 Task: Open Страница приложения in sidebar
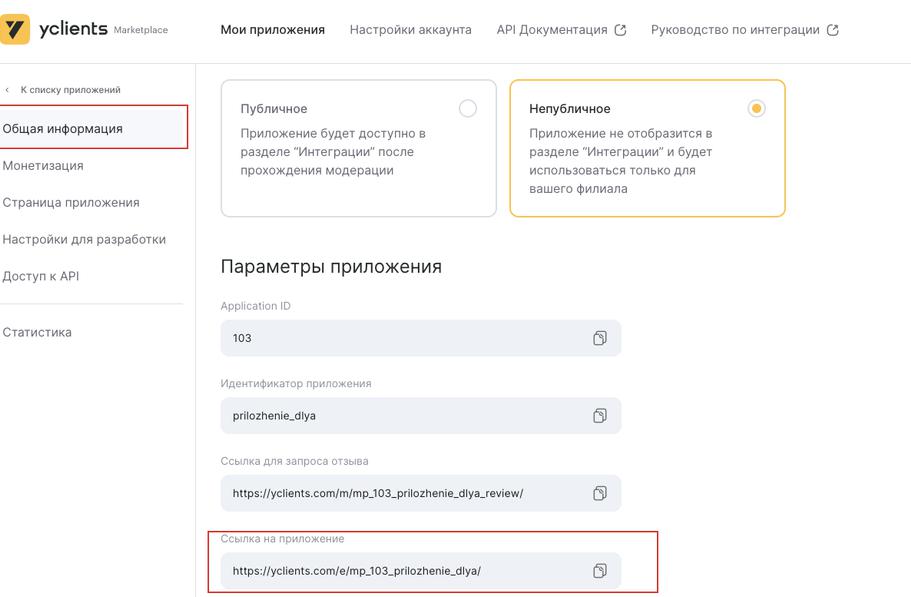71,203
